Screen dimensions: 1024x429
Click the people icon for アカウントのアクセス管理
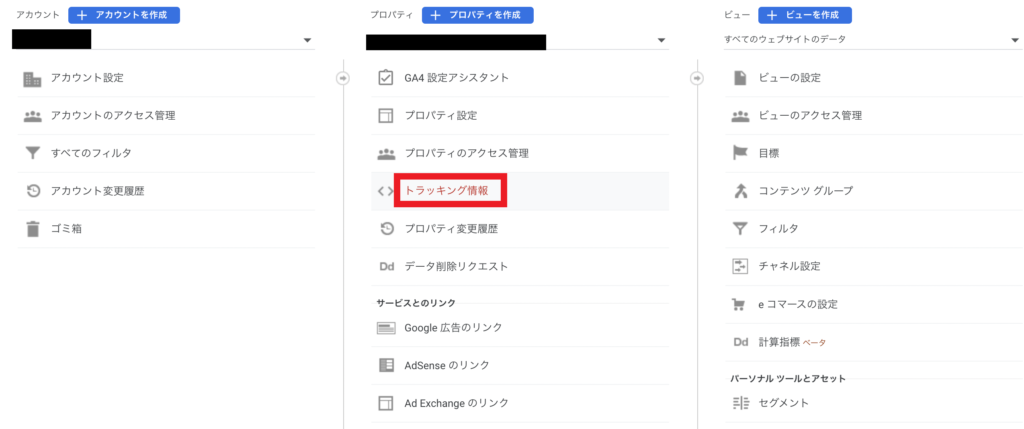(32, 116)
